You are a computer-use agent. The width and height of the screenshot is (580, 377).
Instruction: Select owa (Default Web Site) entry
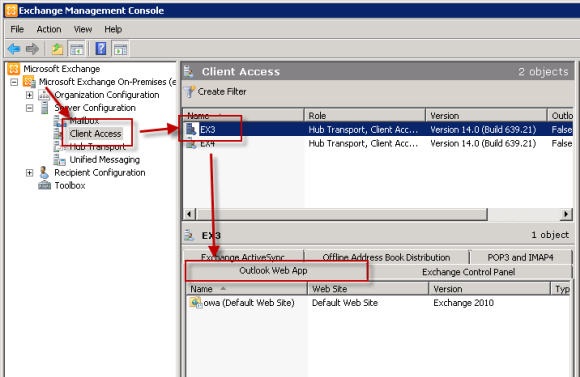coord(249,303)
